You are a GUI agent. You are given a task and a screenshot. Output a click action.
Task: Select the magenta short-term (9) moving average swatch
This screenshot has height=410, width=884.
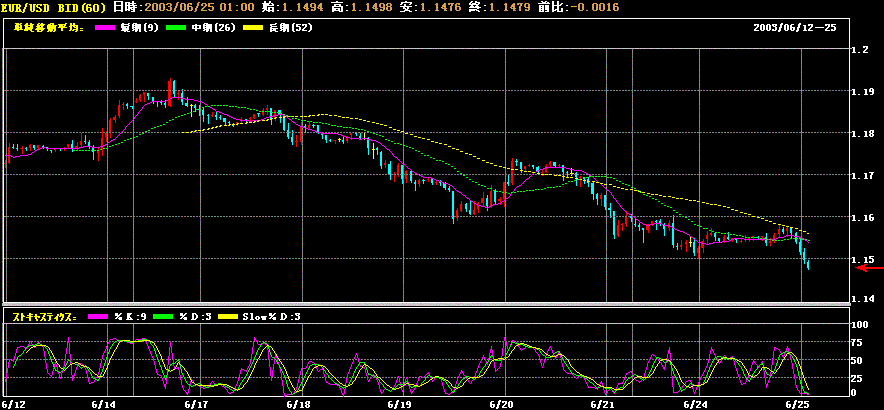click(103, 28)
